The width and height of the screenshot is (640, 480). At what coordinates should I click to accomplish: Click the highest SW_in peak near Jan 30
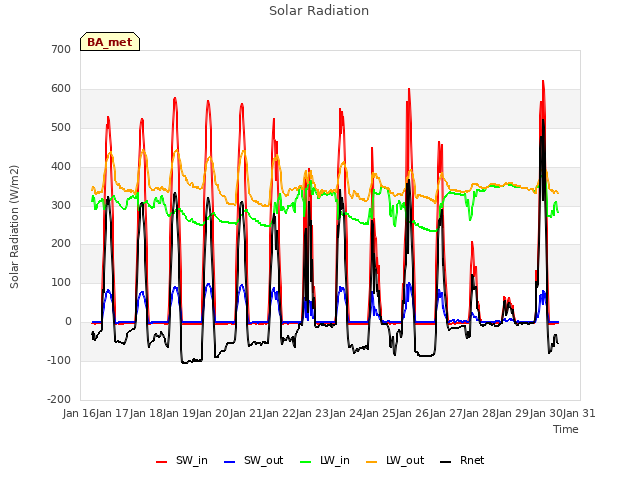(543, 81)
